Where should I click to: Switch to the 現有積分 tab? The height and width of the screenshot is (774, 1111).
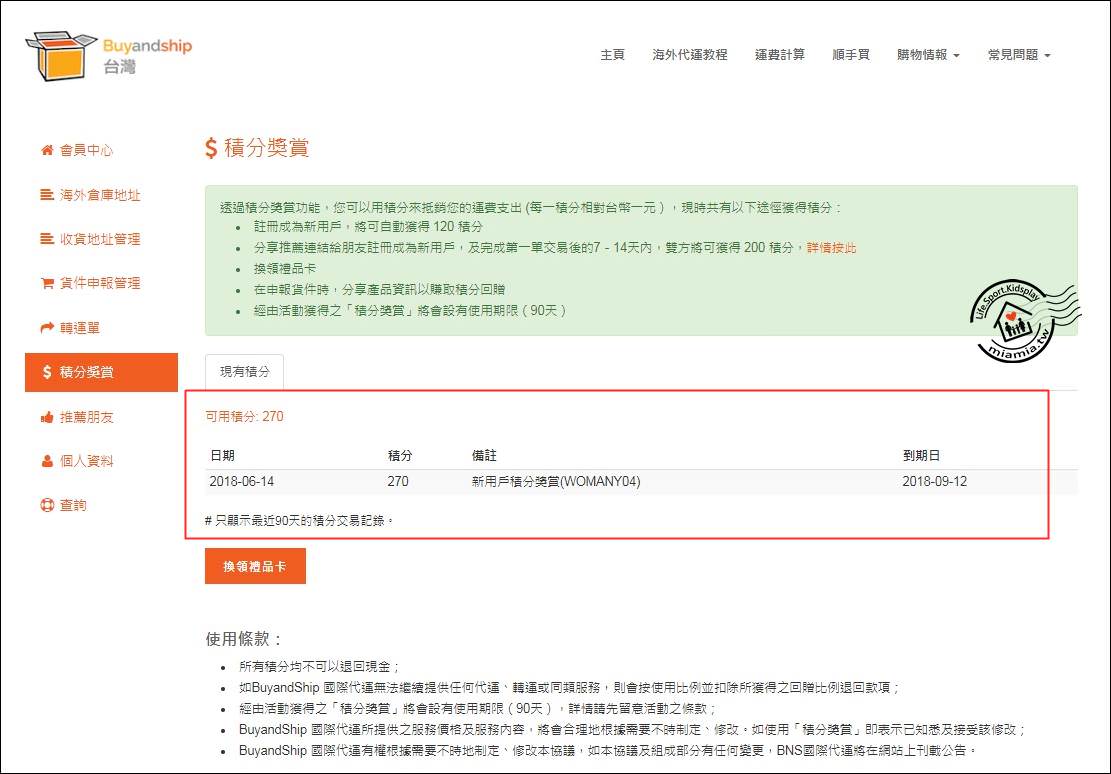click(244, 371)
